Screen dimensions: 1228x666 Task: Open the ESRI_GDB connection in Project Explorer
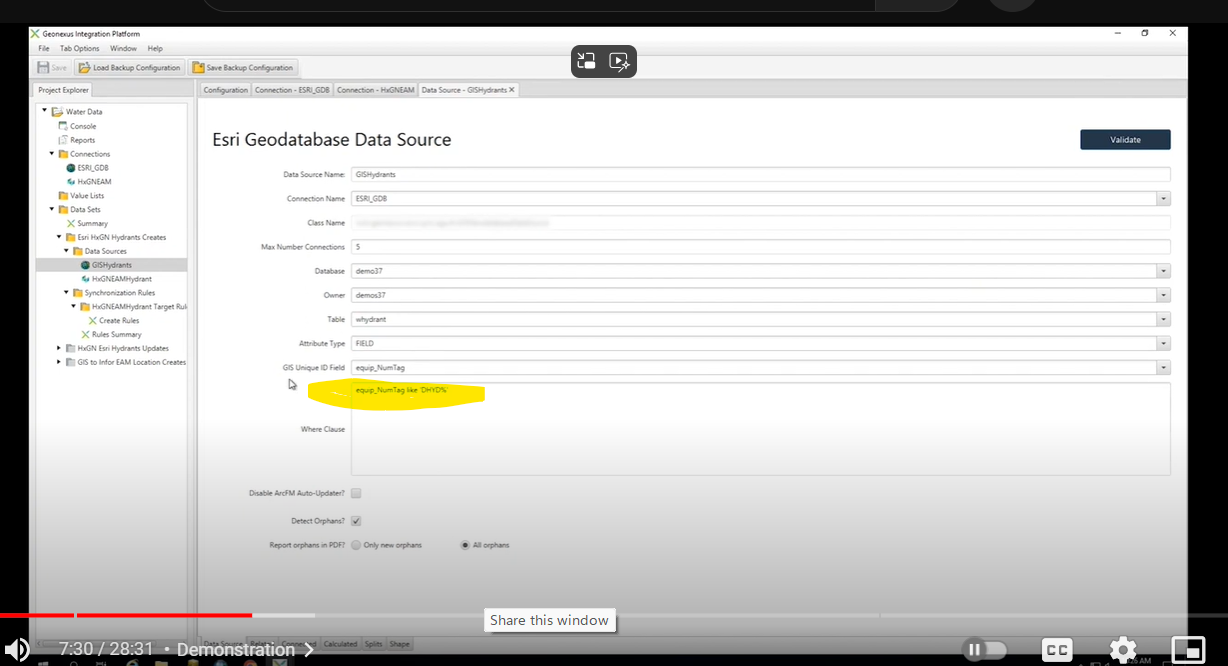(87, 167)
